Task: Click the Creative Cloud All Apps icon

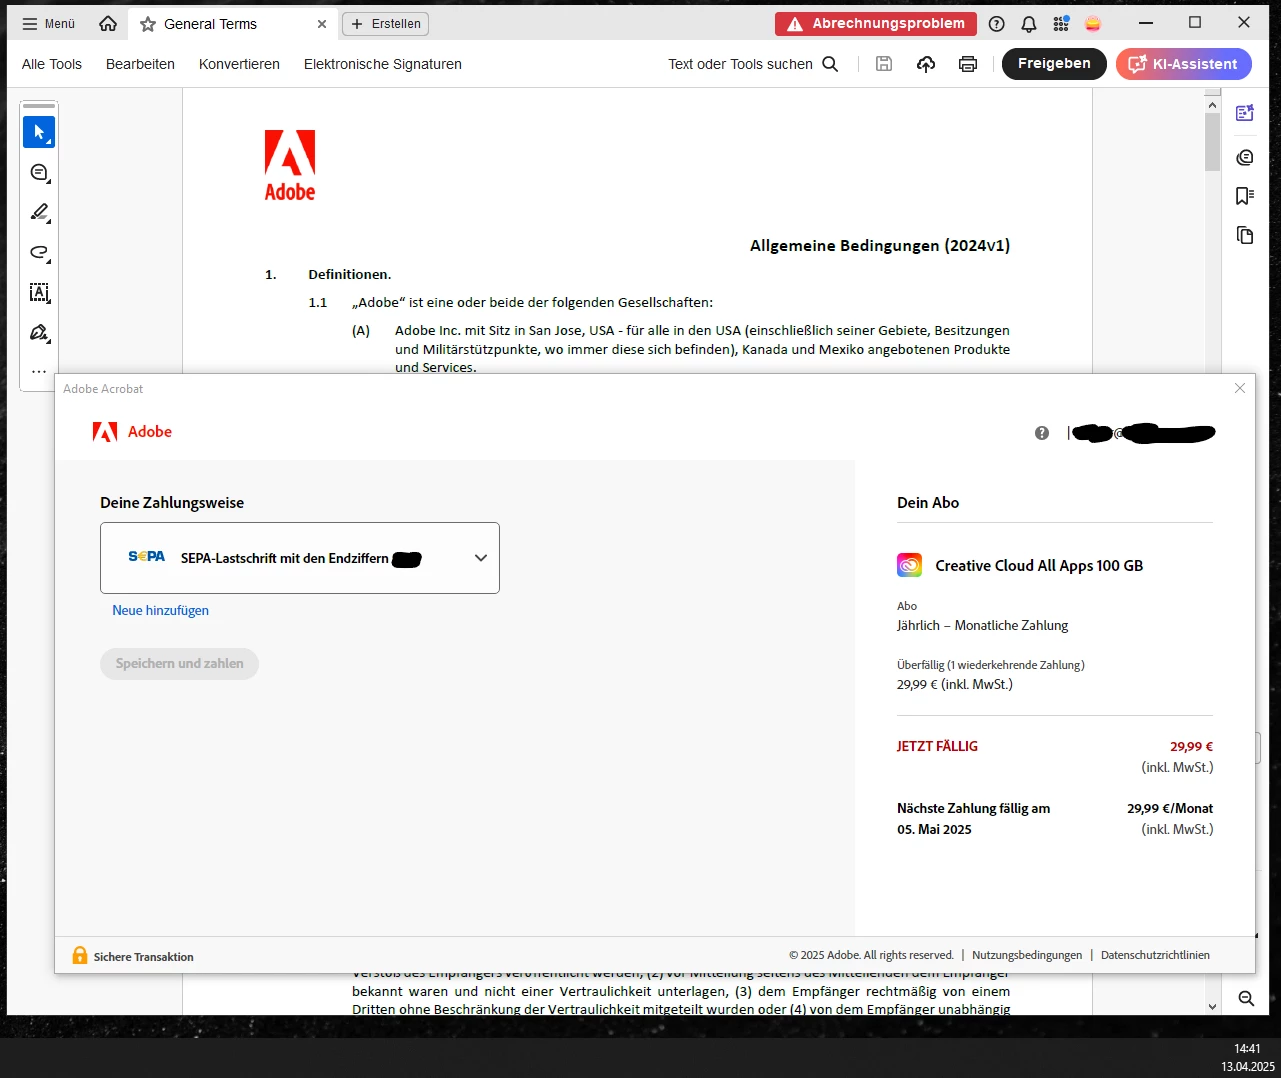Action: 909,565
